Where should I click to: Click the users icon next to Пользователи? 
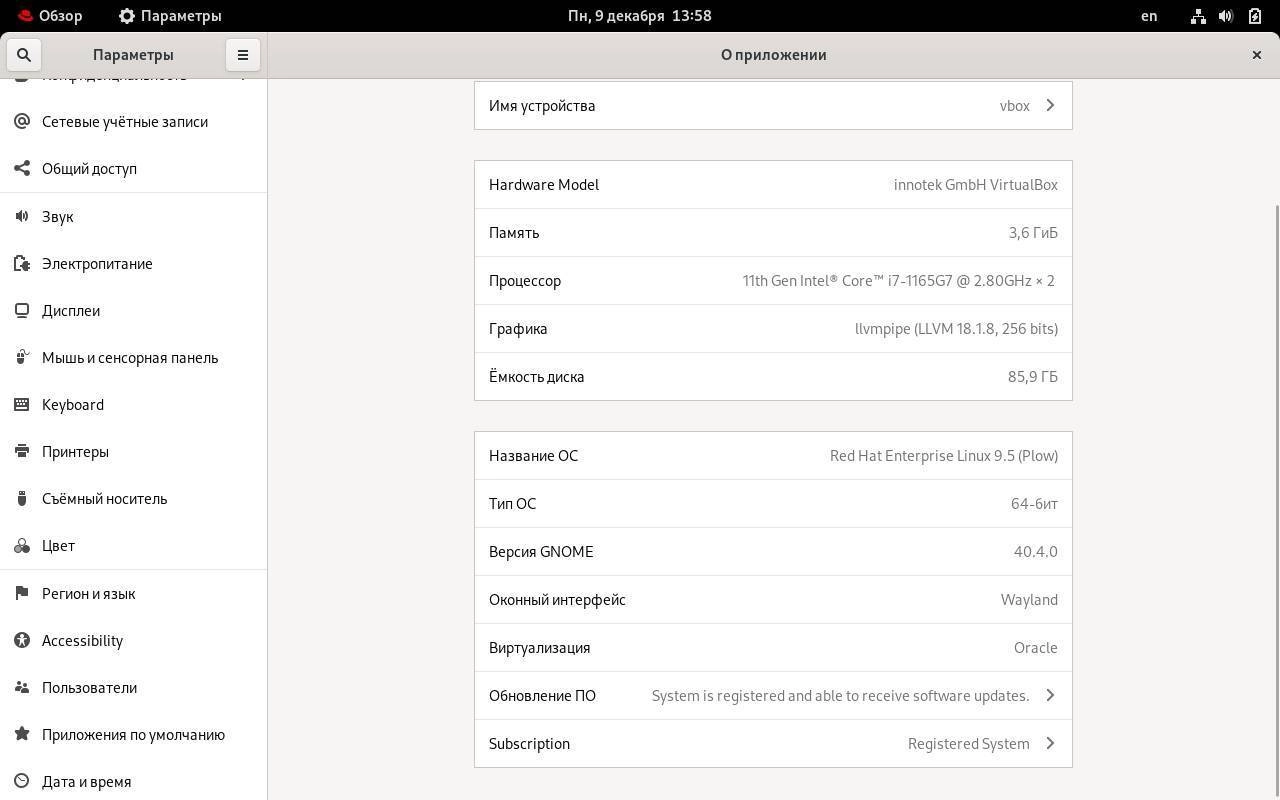click(x=22, y=687)
